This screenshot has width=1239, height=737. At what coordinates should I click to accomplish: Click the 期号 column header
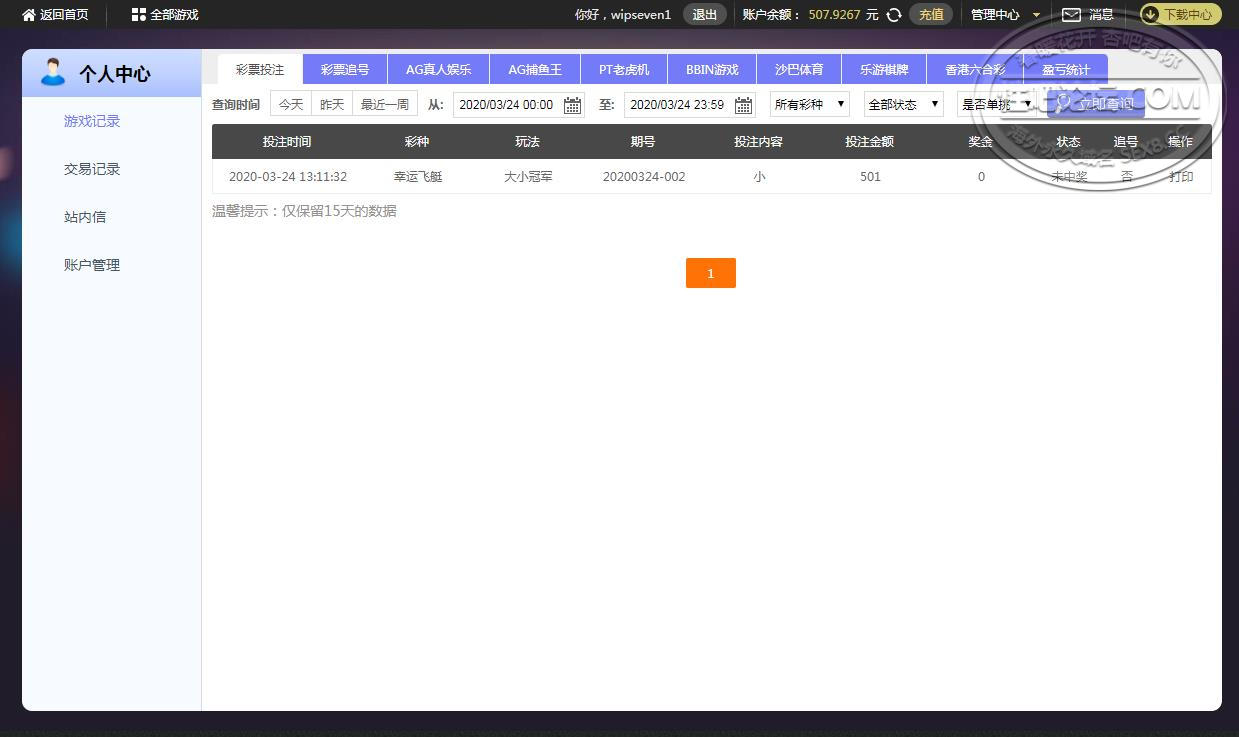(x=643, y=142)
